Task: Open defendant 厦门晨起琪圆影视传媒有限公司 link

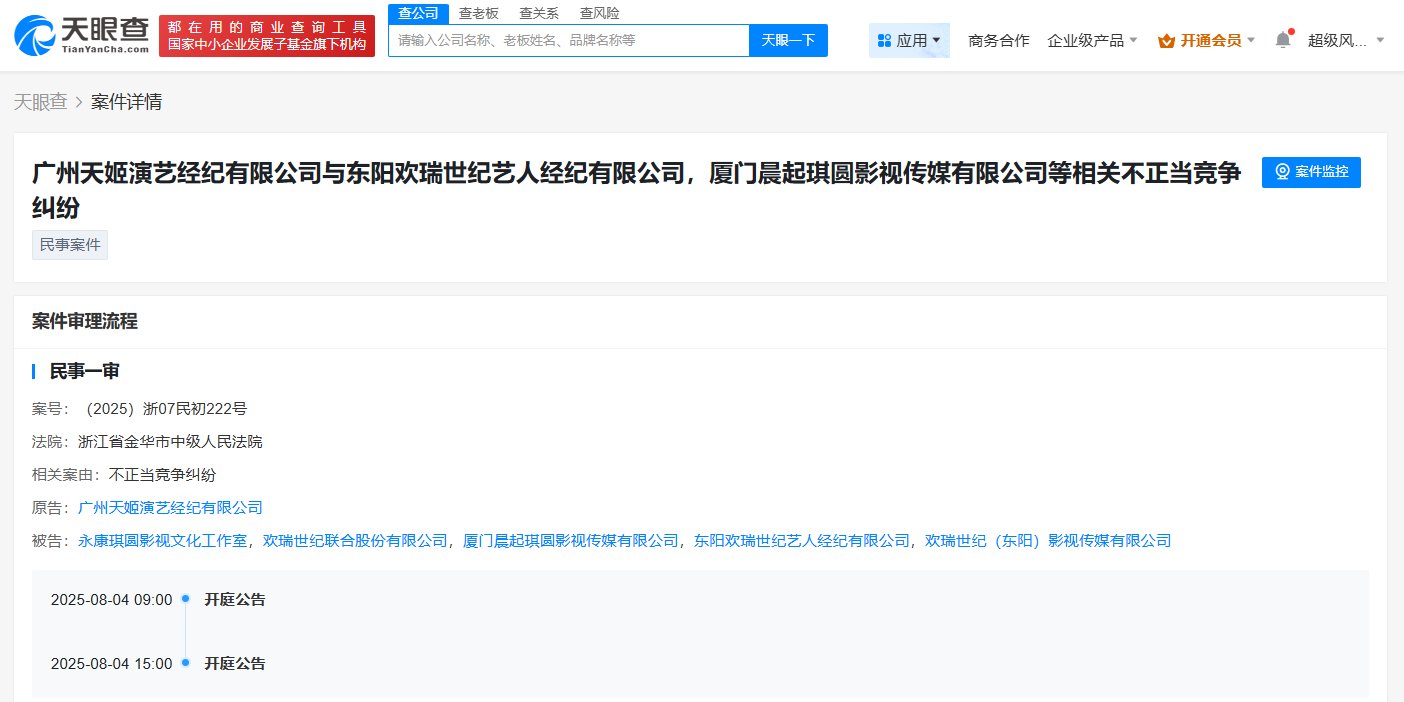Action: coord(571,541)
